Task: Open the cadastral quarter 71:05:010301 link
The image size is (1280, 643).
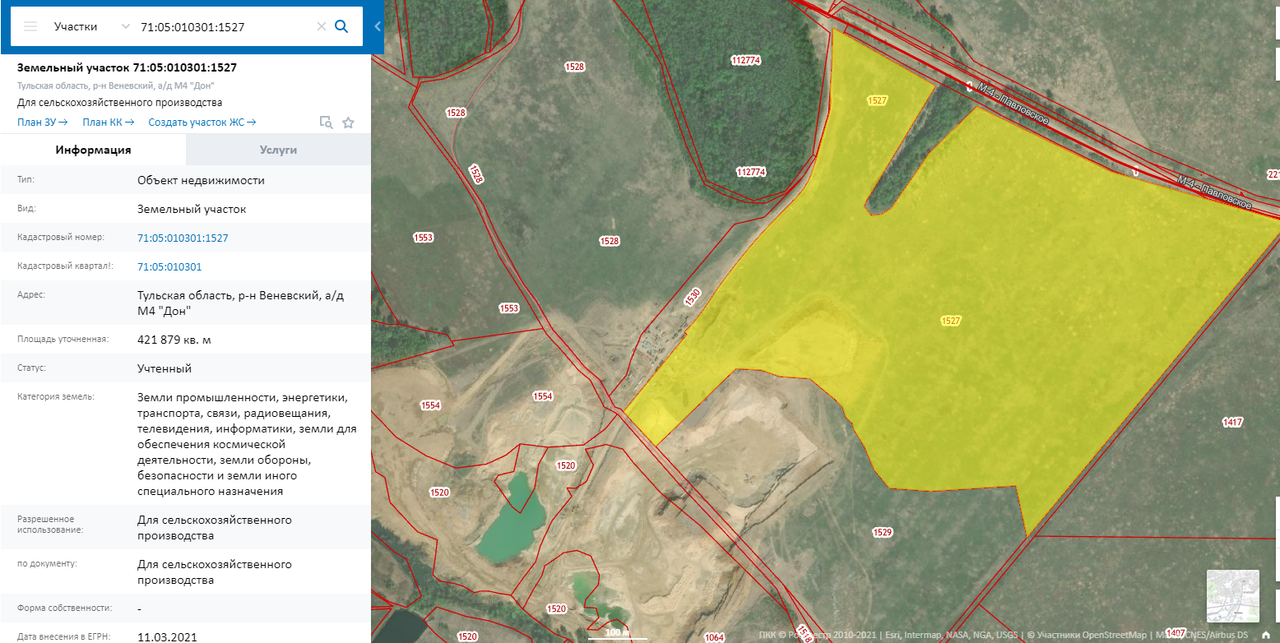Action: click(170, 267)
